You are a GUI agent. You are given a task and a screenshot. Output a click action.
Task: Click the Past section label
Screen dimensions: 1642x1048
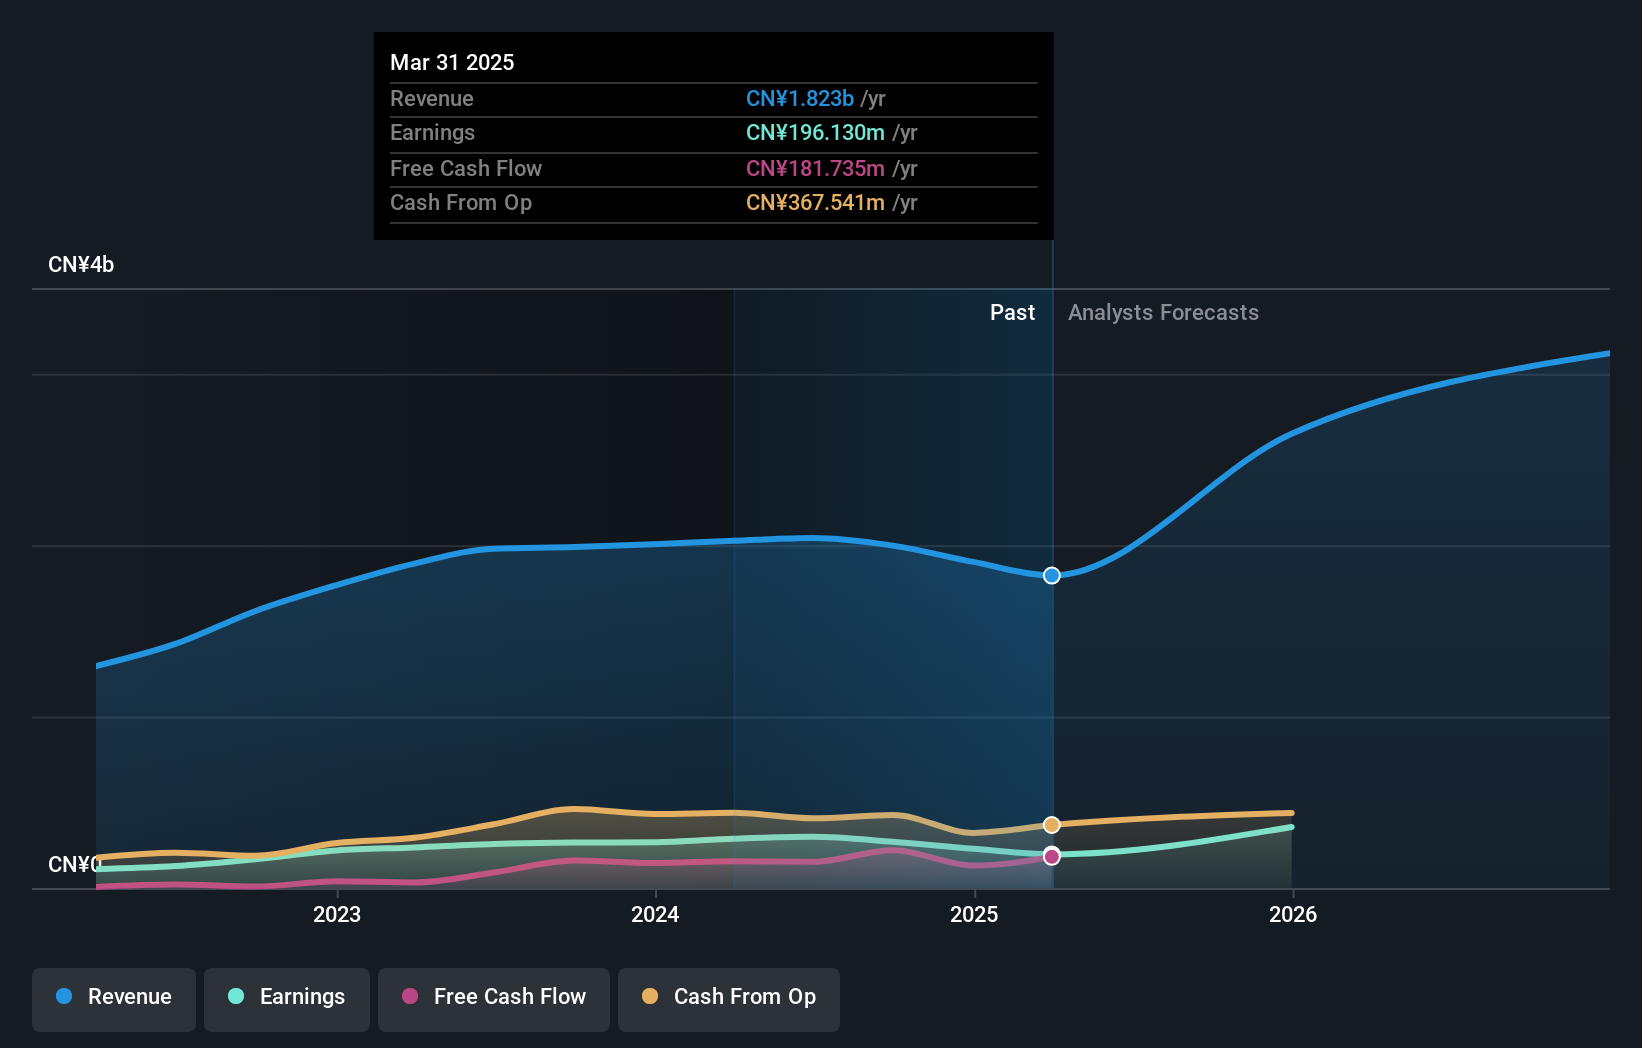point(1012,313)
